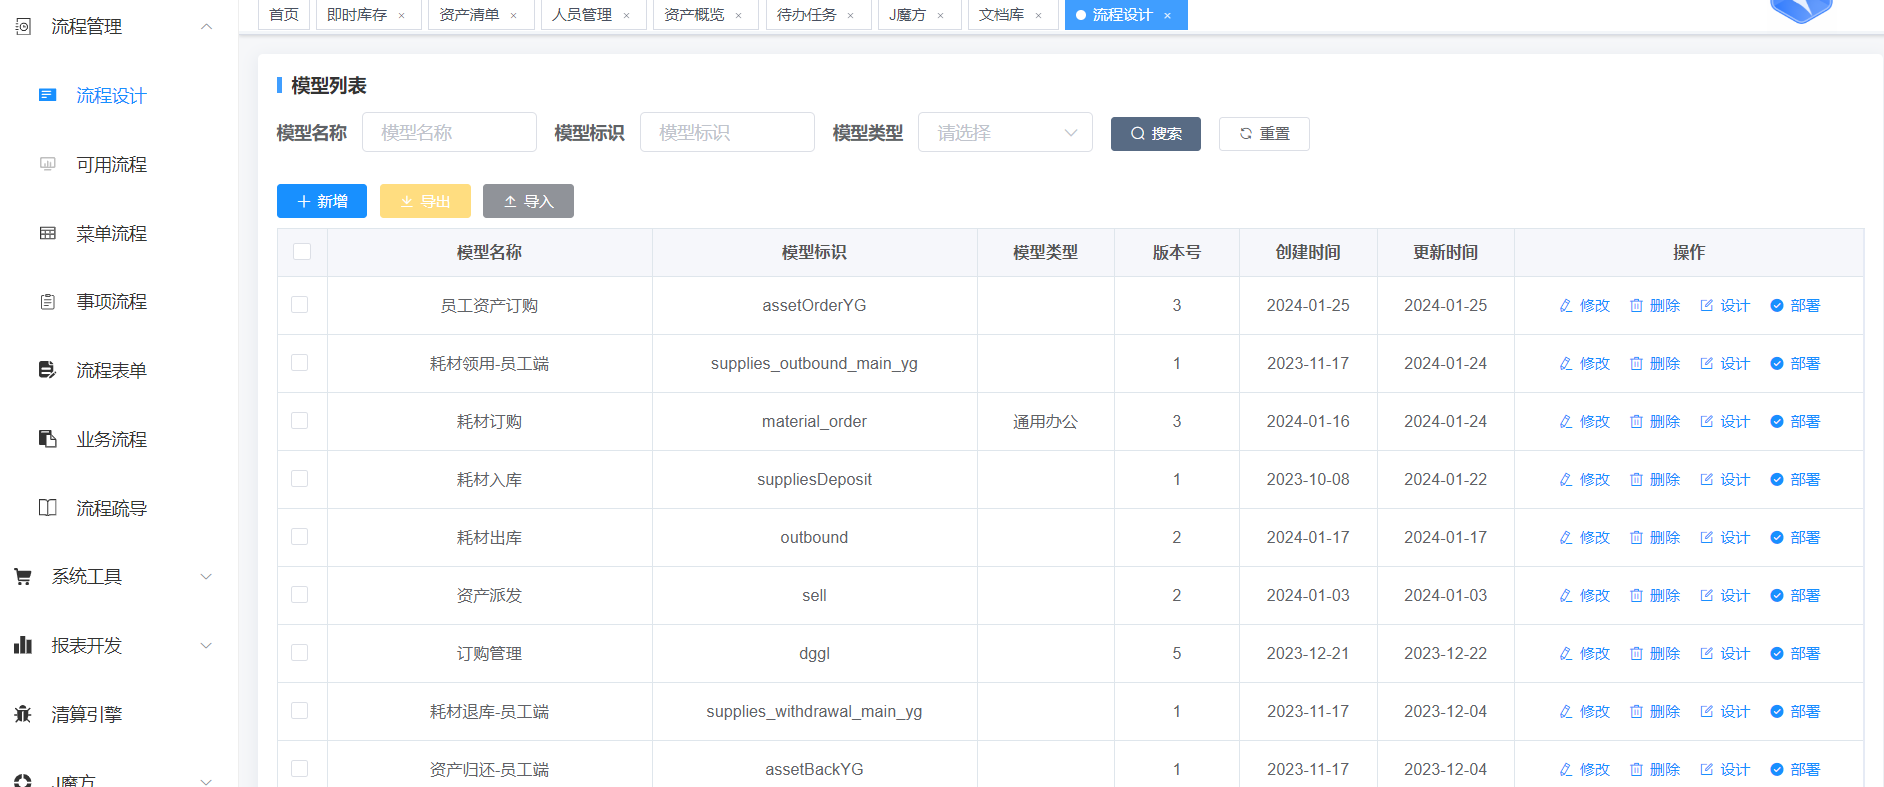Screen dimensions: 1884x787
Task: Click 修改 for 订购管理 row
Action: coord(1584,654)
